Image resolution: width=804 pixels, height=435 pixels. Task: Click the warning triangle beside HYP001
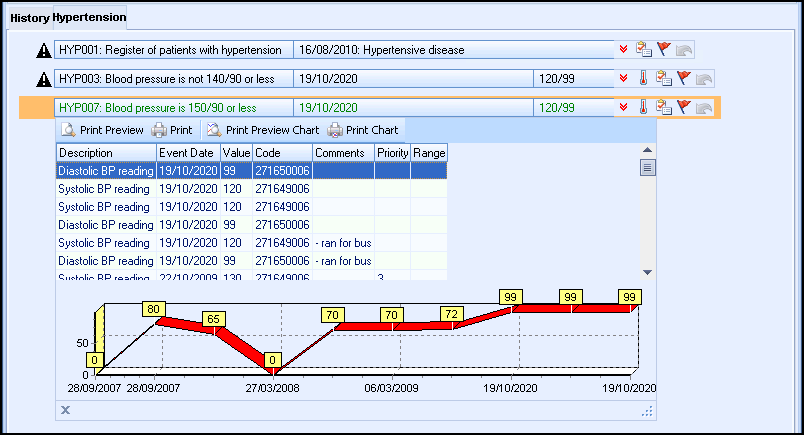[x=44, y=50]
